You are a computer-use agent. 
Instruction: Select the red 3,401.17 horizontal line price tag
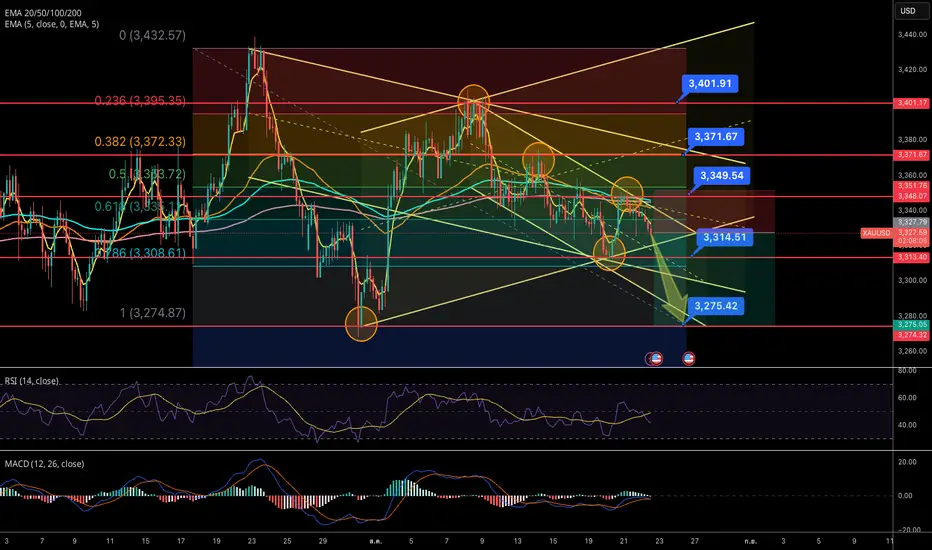[912, 103]
